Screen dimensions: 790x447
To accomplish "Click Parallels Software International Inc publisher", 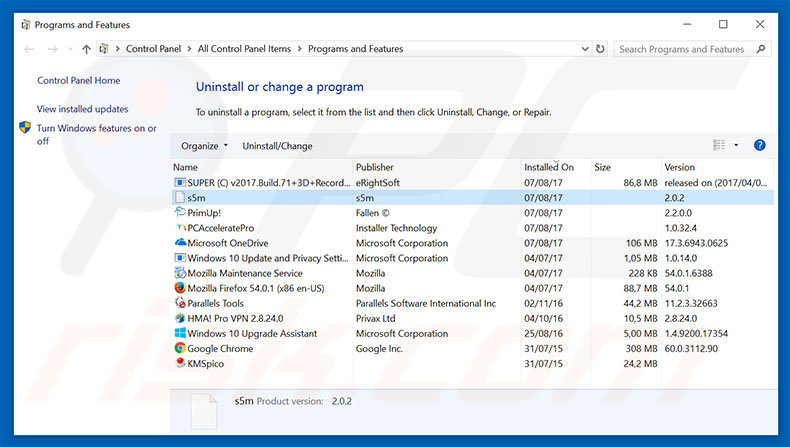I will click(x=426, y=303).
